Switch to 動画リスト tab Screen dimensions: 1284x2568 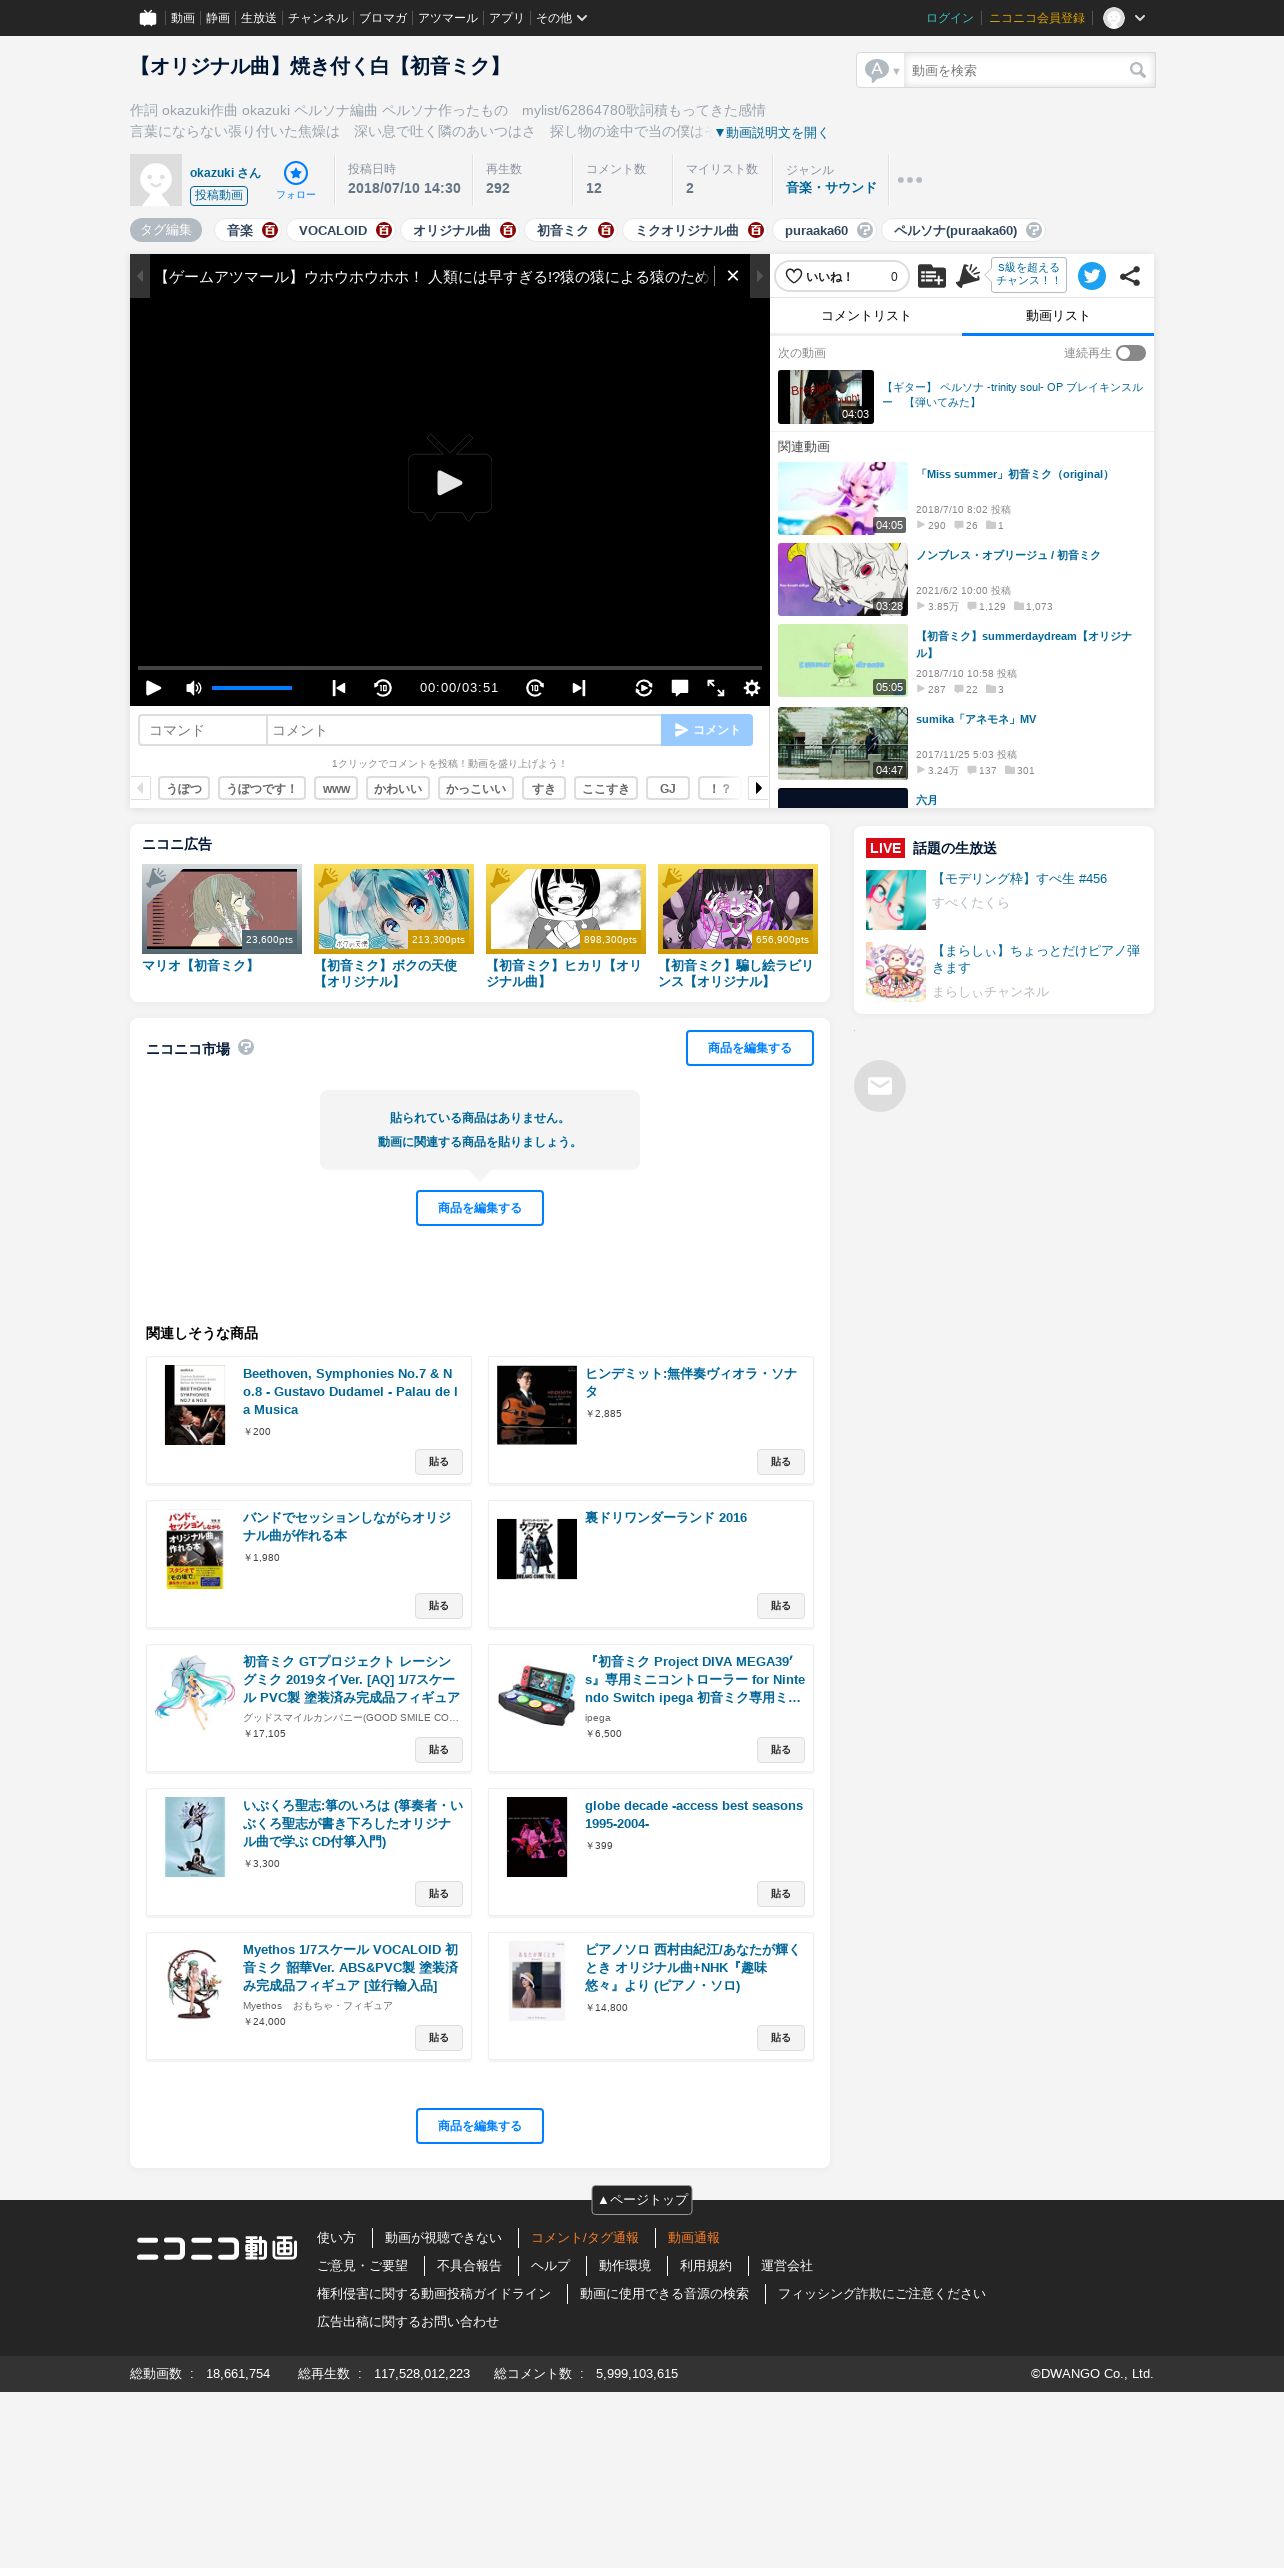click(x=1058, y=316)
